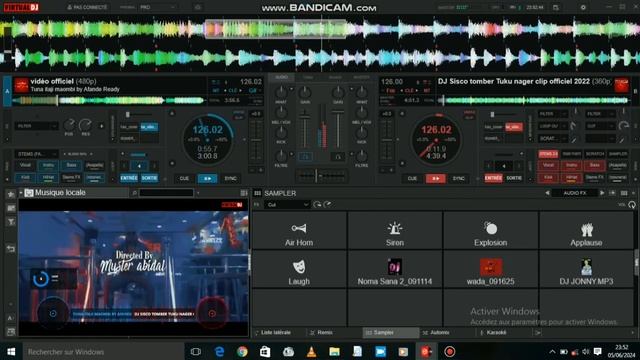Screen dimensions: 640x360
Task: Click CUE button on right deck
Action: (x=412, y=178)
